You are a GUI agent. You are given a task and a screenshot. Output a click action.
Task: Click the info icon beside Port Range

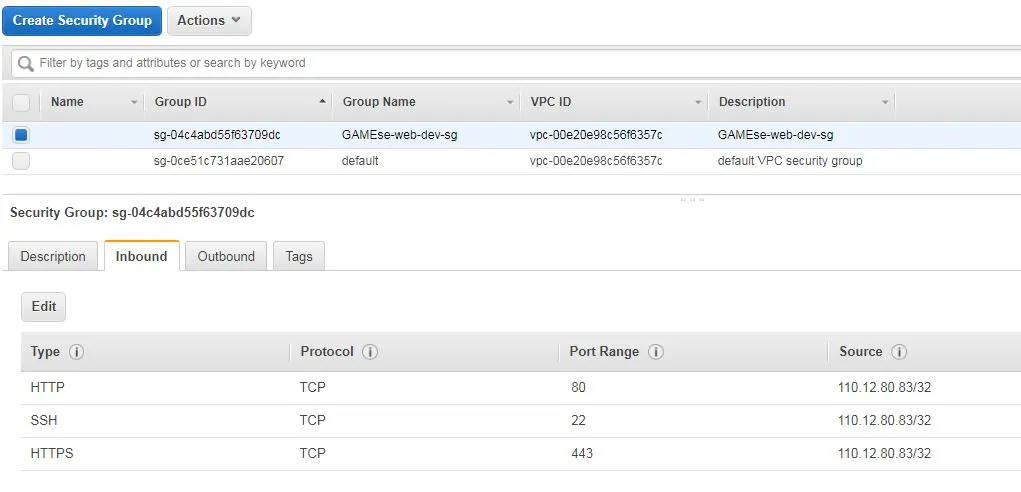click(656, 352)
